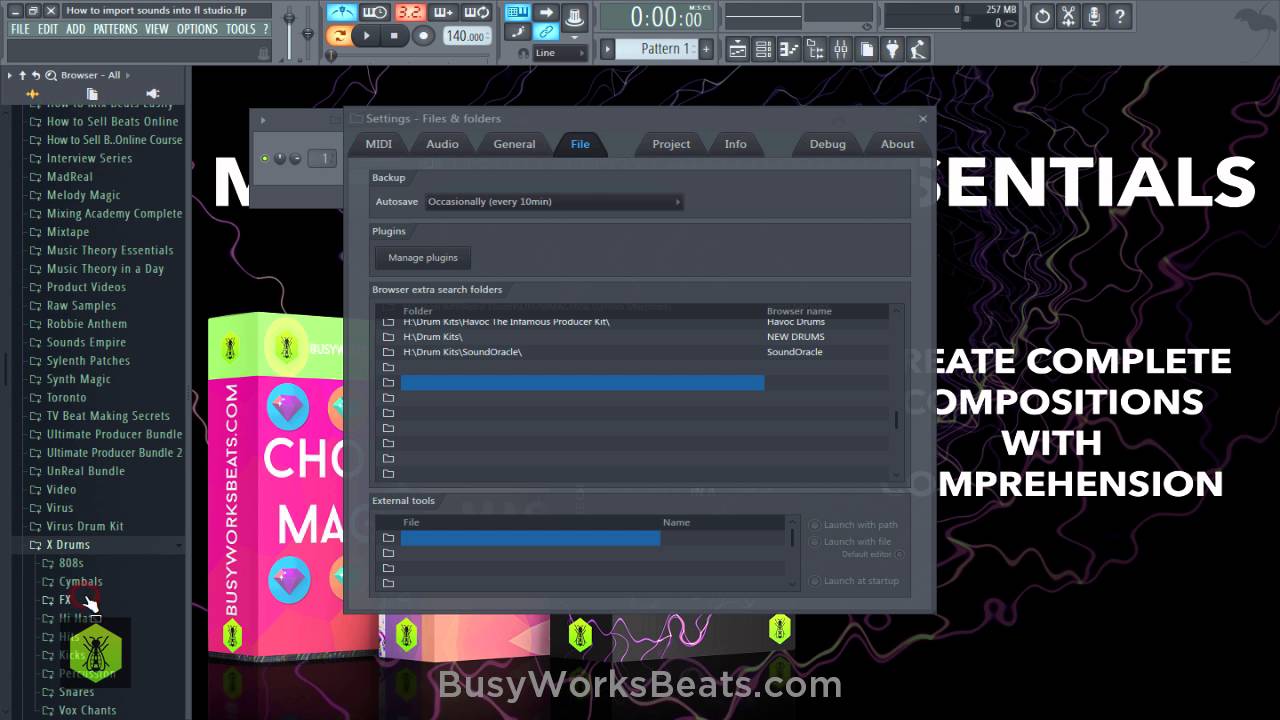The height and width of the screenshot is (720, 1280).
Task: Switch to the Project settings tab
Action: pyautogui.click(x=671, y=144)
